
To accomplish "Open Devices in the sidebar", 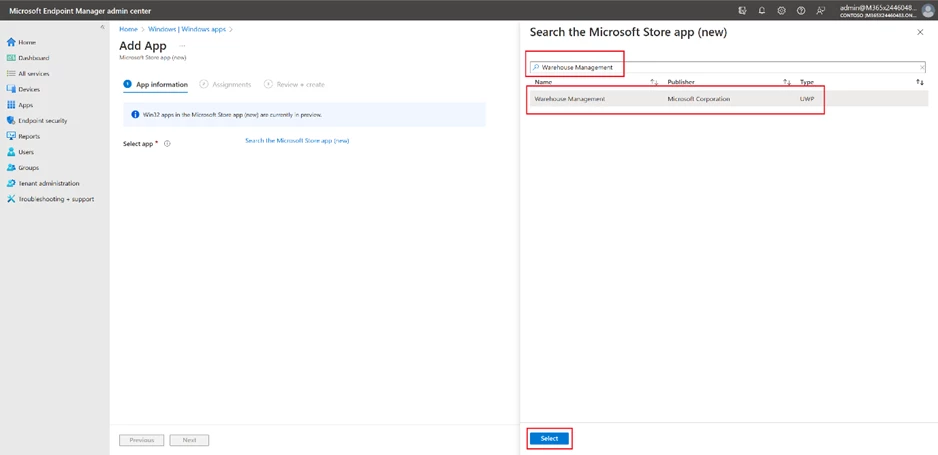I will (x=24, y=89).
